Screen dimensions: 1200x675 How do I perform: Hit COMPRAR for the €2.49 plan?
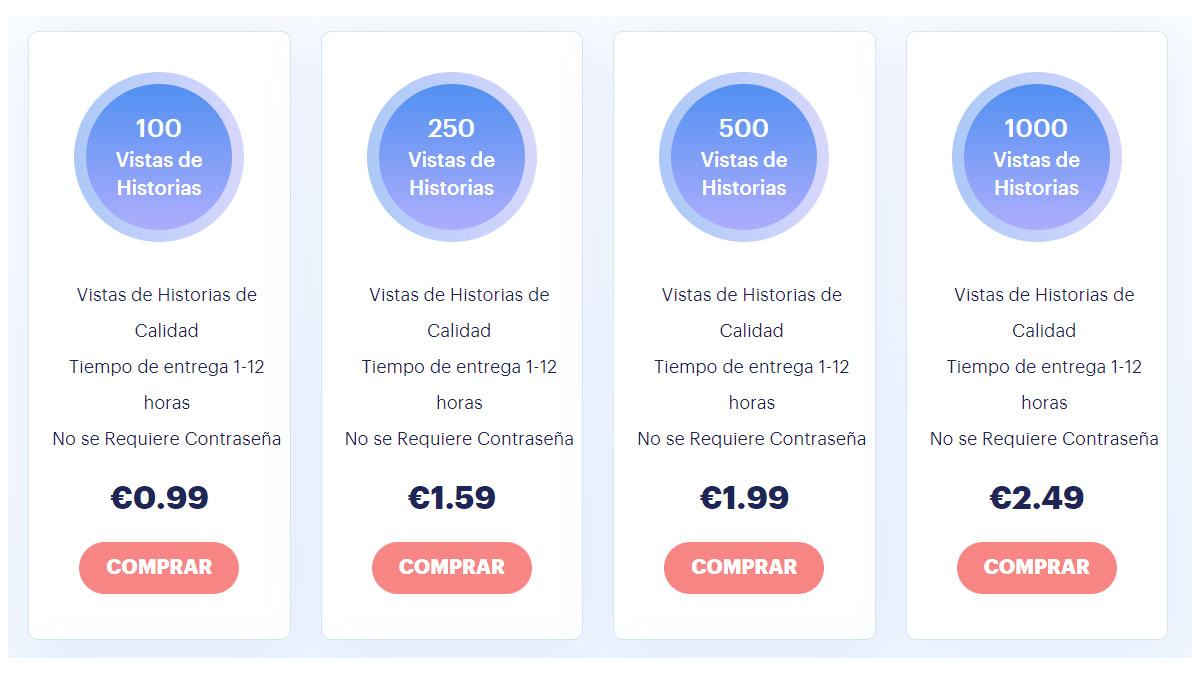click(x=1036, y=567)
